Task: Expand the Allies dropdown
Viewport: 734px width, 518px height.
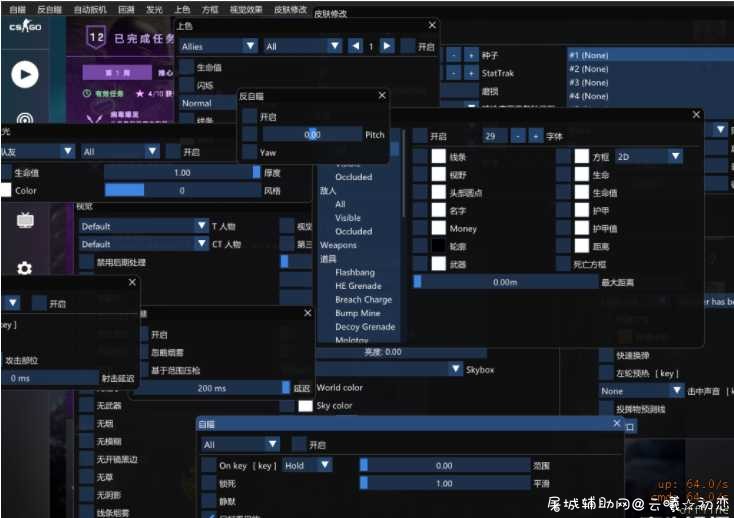Action: click(x=218, y=46)
